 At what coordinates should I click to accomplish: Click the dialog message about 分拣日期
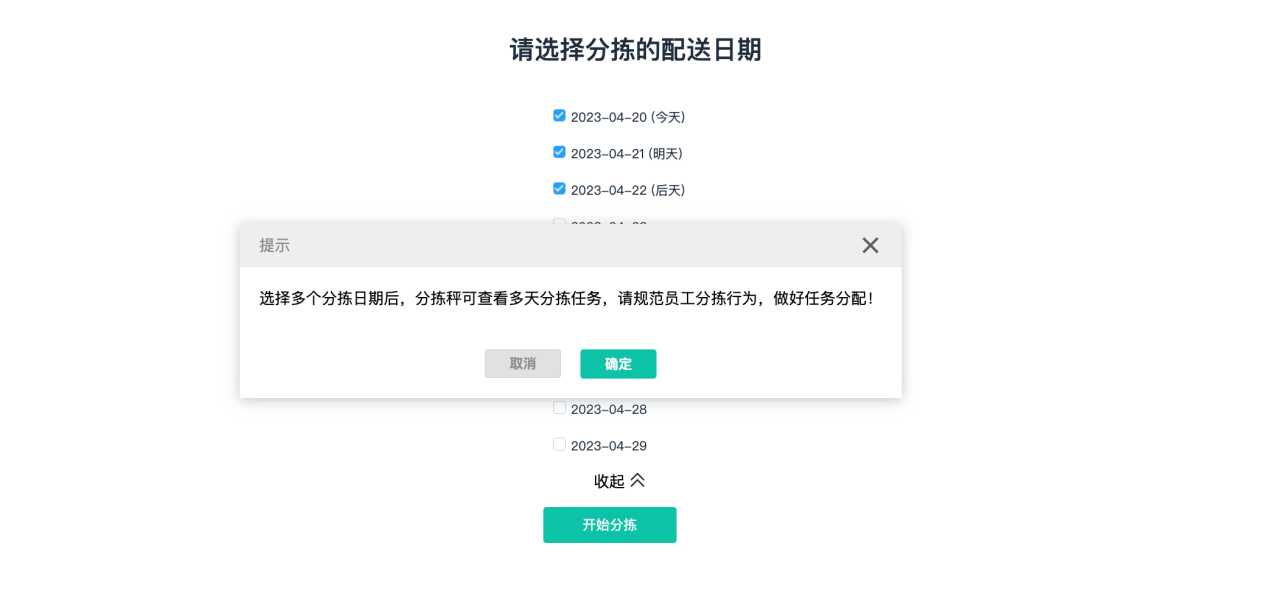tap(567, 298)
